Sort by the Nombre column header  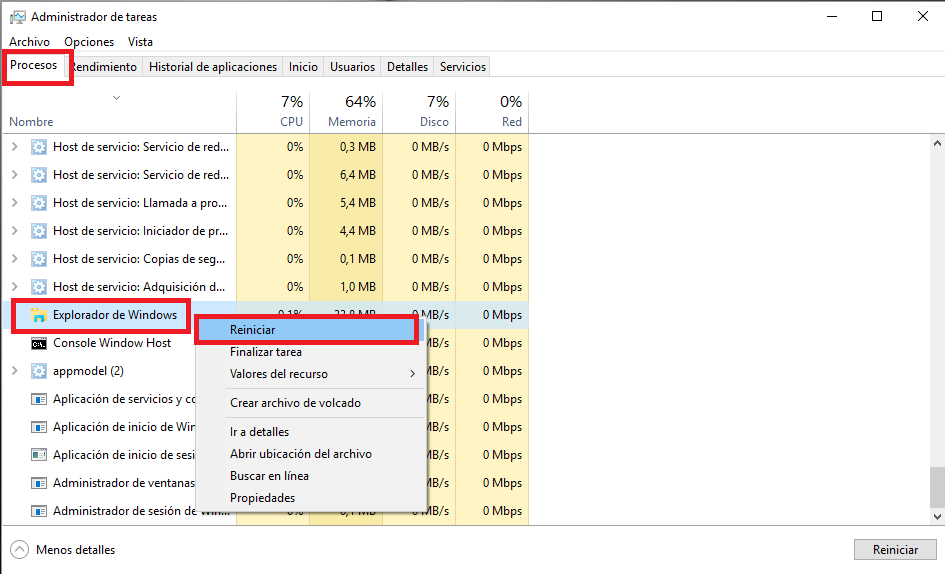[119, 112]
